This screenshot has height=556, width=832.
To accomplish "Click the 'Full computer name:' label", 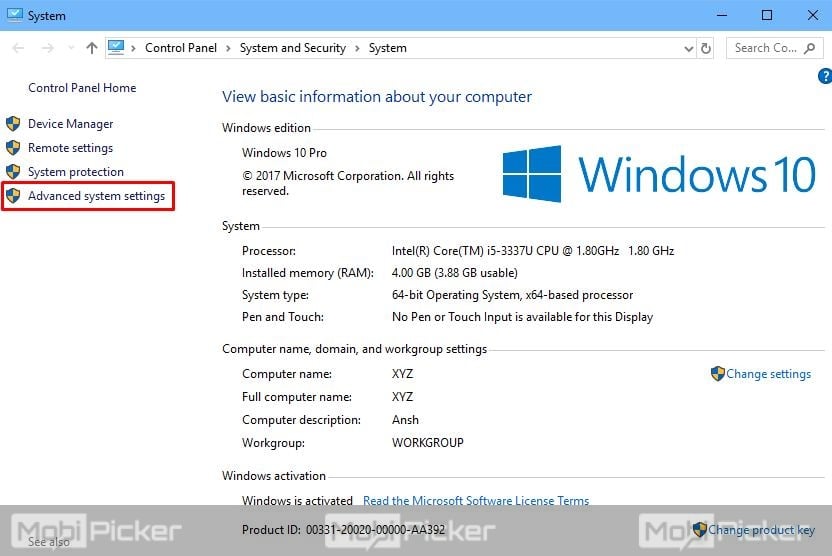I will pos(297,397).
